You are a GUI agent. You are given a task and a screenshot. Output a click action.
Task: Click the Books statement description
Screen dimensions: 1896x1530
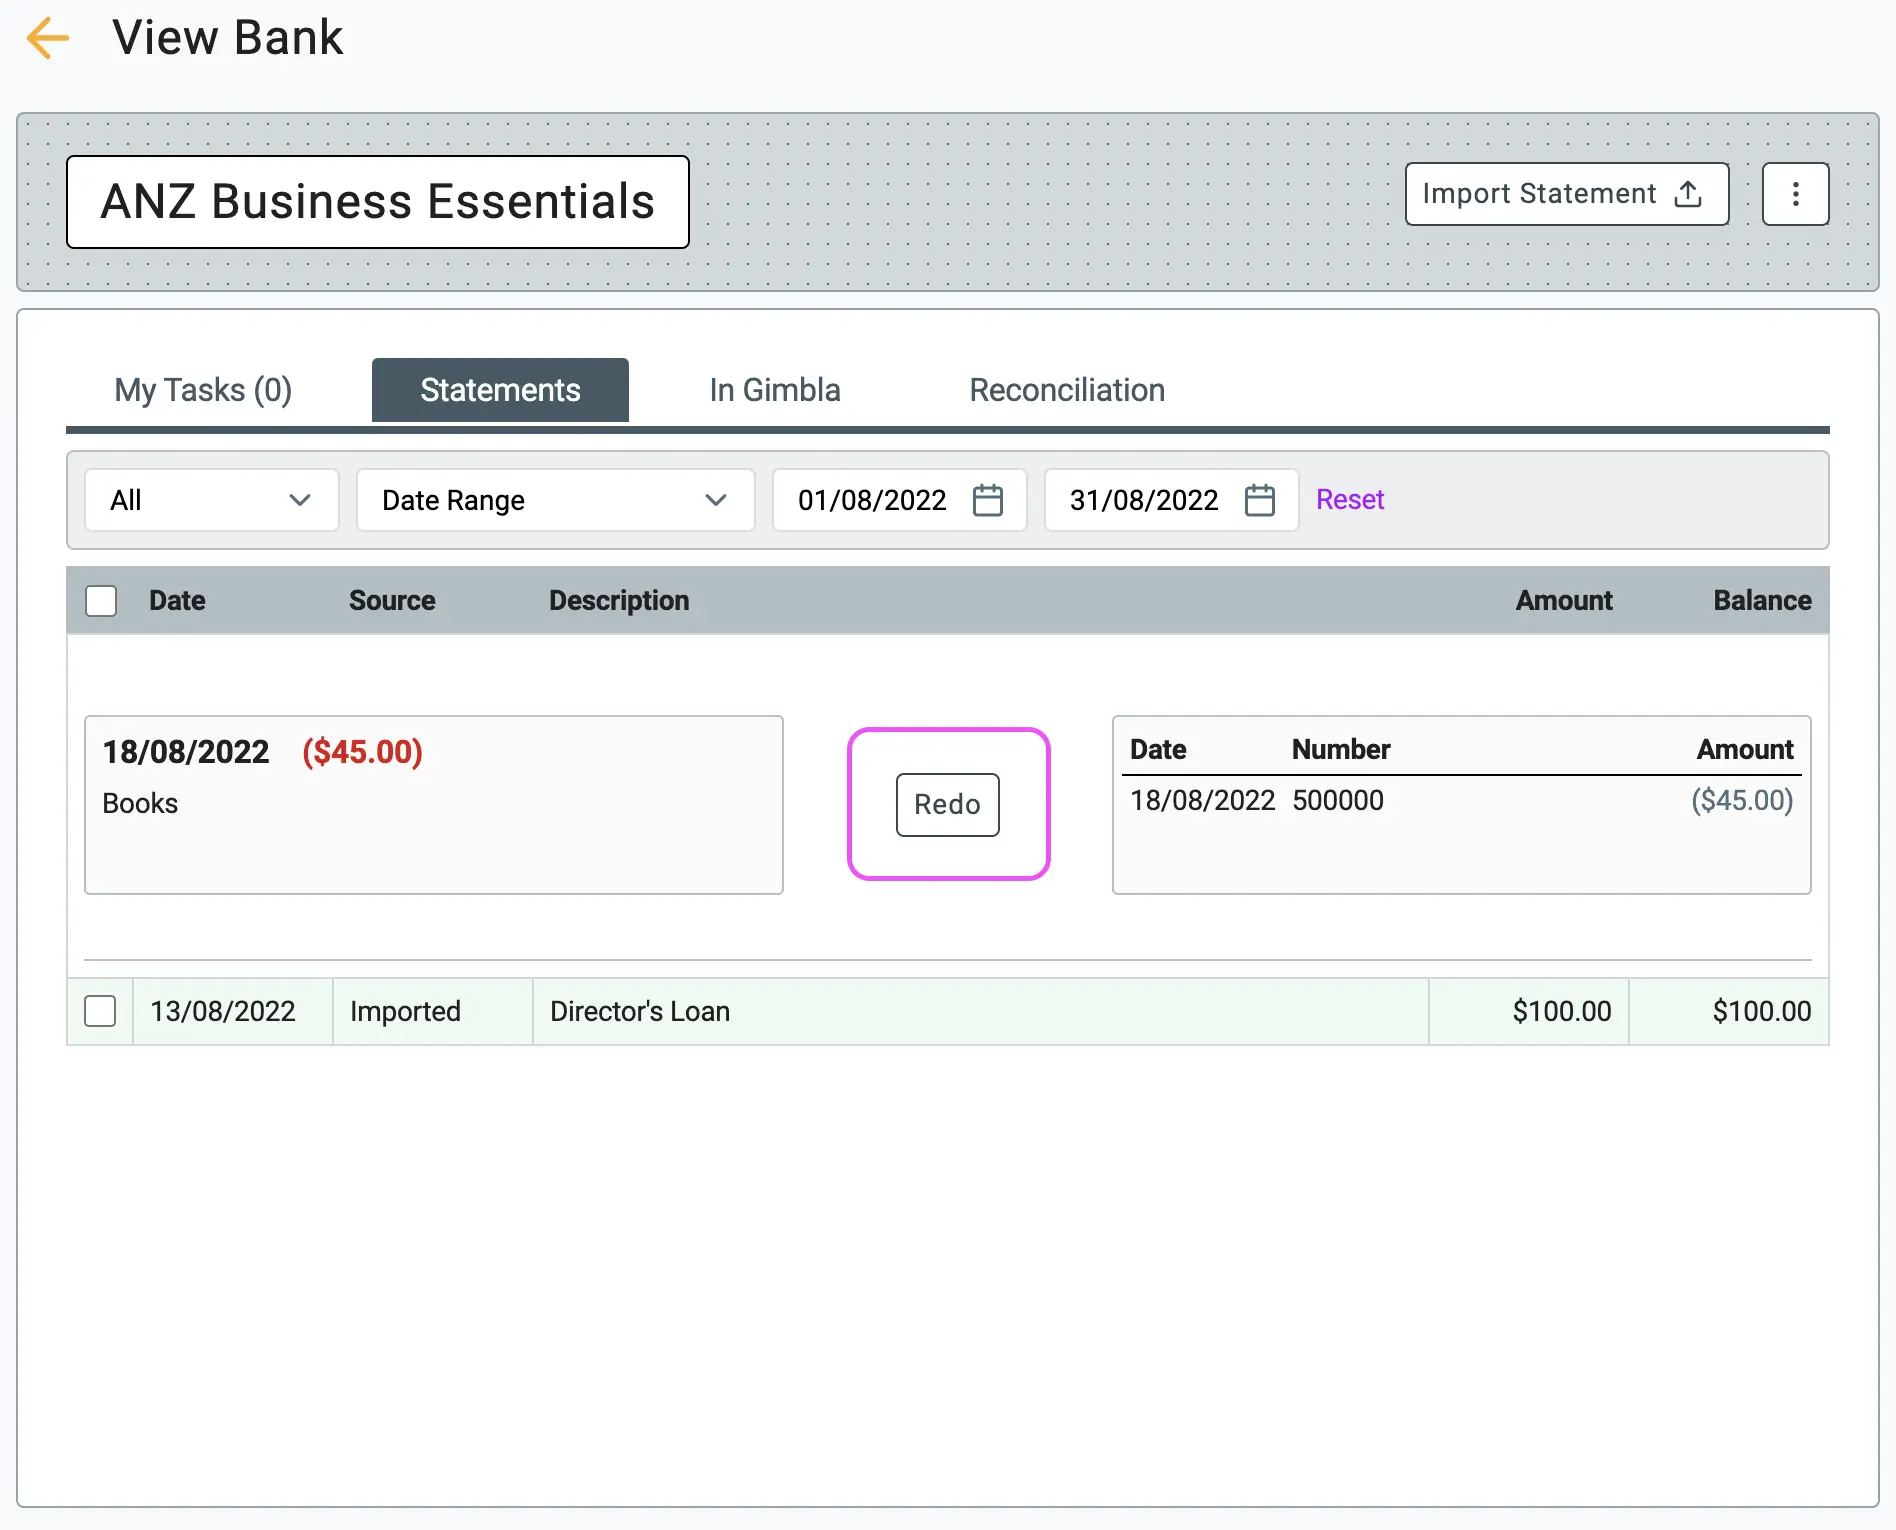click(x=140, y=803)
